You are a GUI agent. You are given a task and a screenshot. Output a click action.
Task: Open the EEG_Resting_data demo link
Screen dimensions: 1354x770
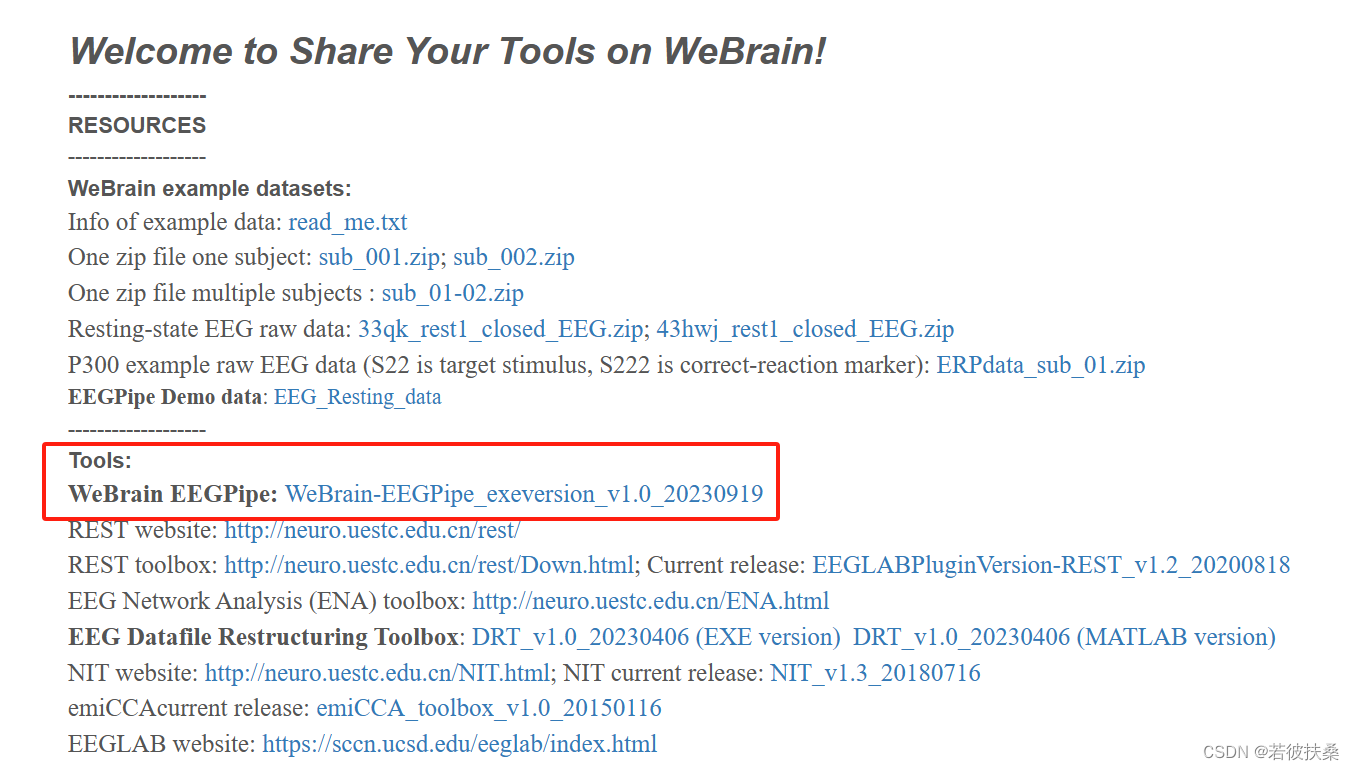[357, 397]
